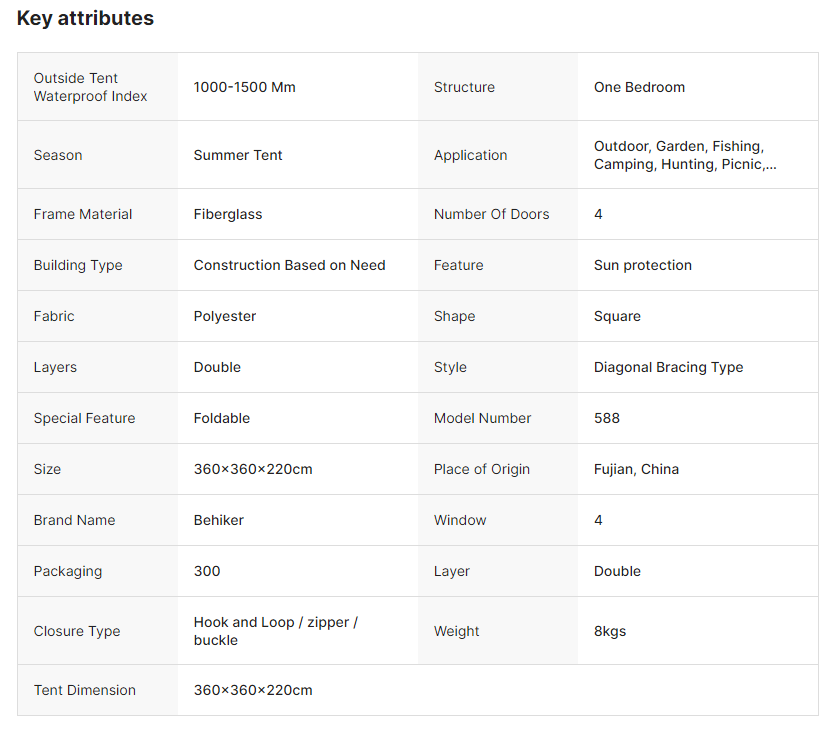Click the Key attributes heading

coord(85,18)
